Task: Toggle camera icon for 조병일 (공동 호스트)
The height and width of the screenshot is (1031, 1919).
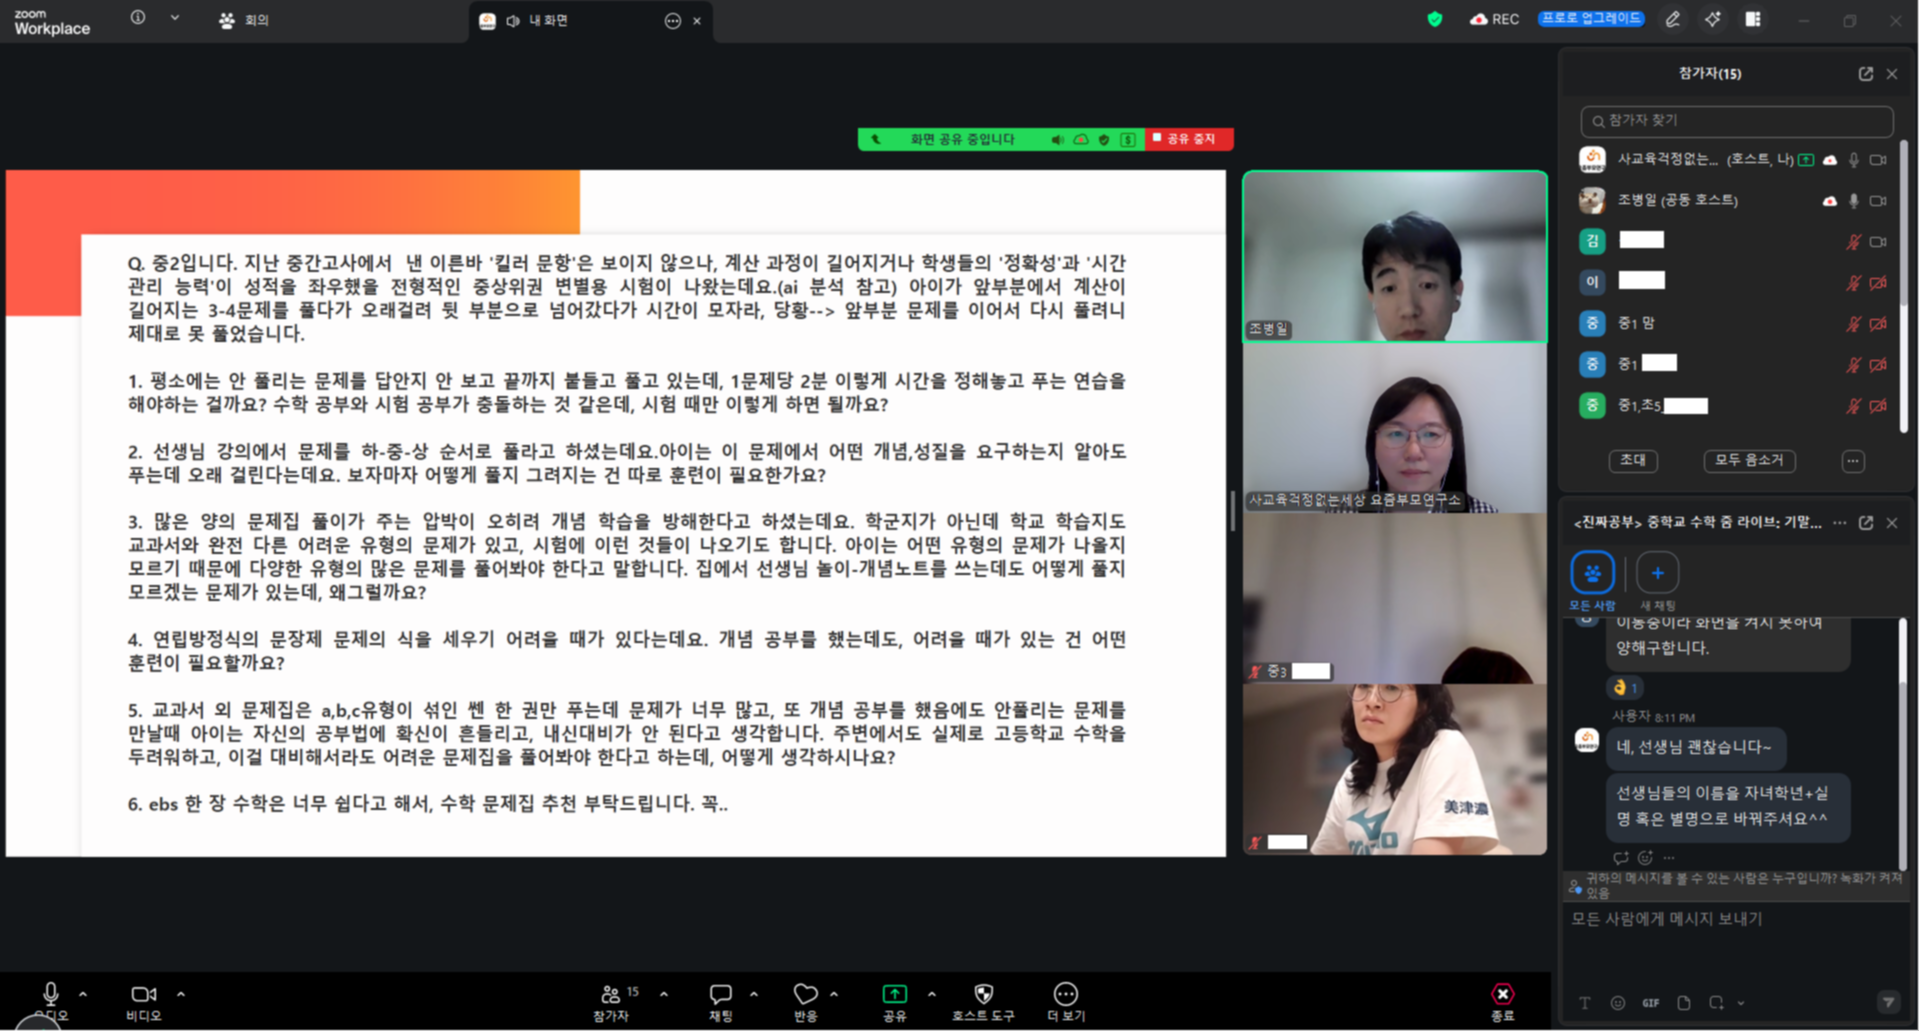Action: (x=1879, y=201)
